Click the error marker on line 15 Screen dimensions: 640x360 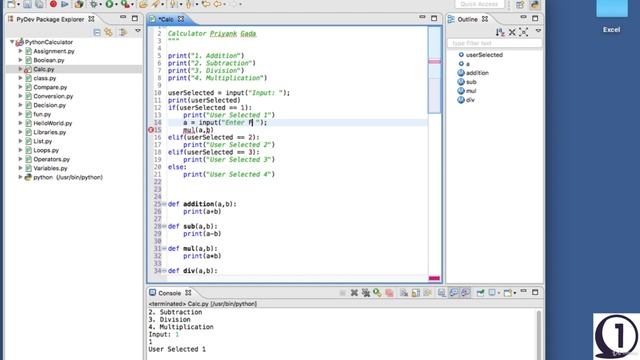[151, 130]
